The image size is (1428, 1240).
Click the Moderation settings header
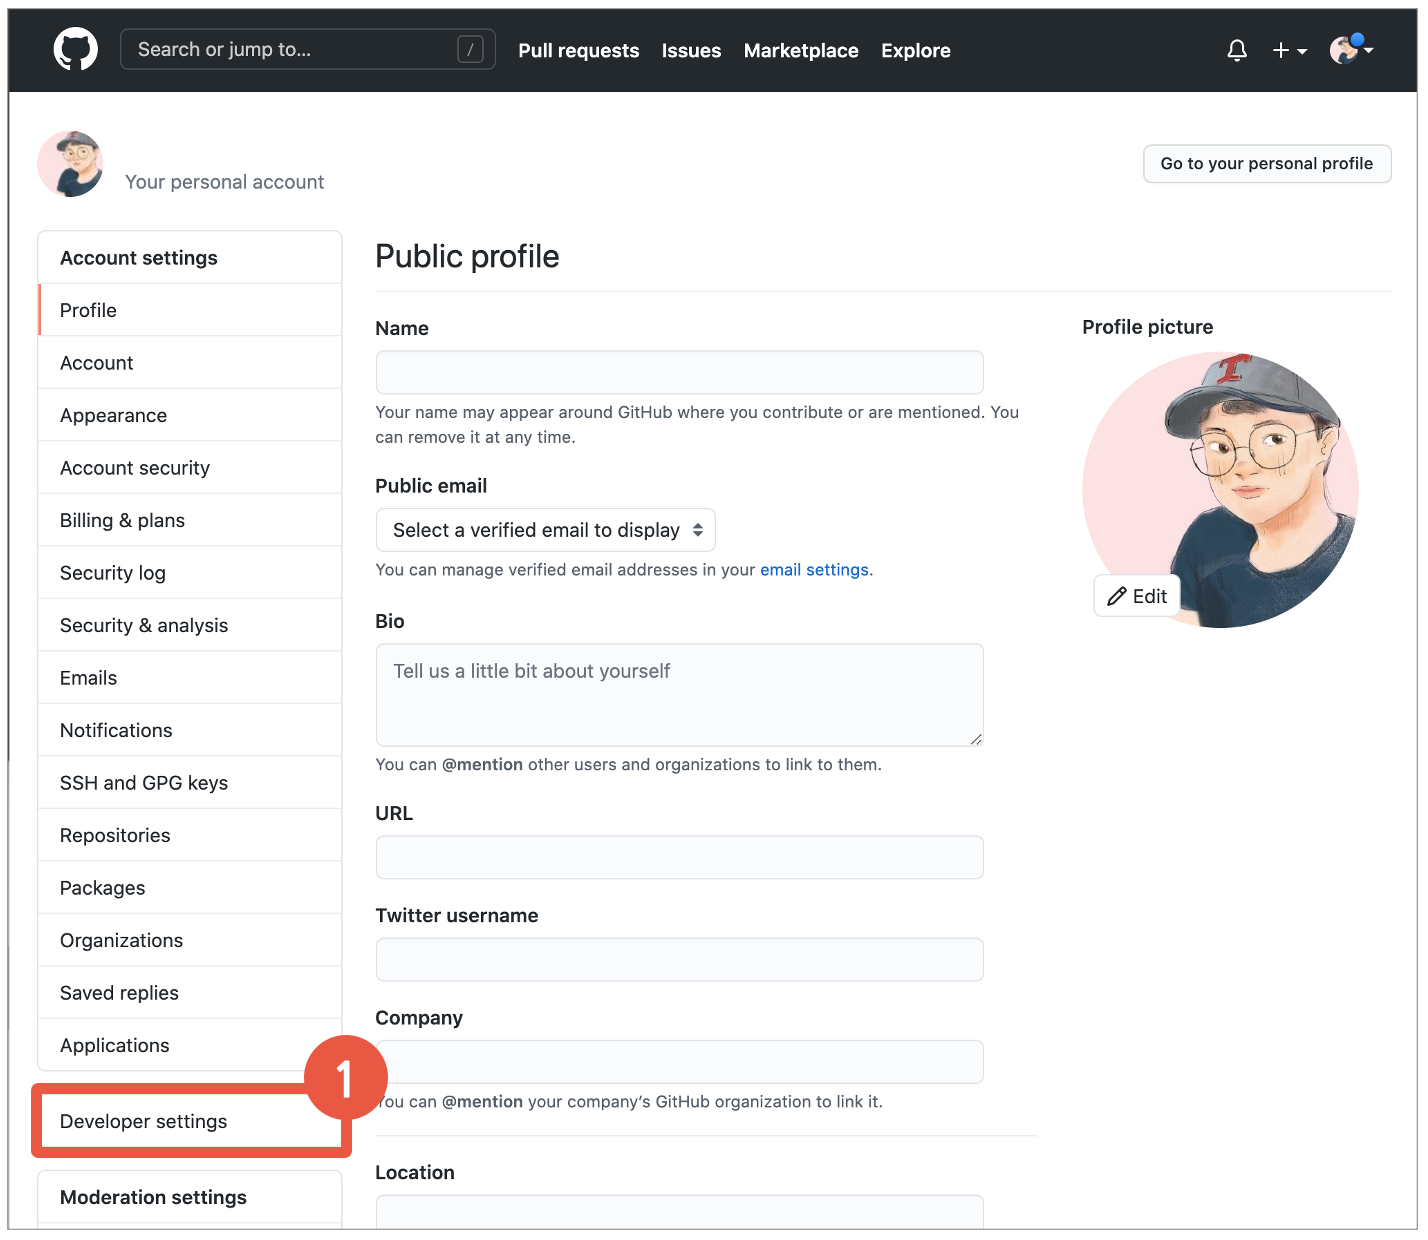tap(190, 1197)
